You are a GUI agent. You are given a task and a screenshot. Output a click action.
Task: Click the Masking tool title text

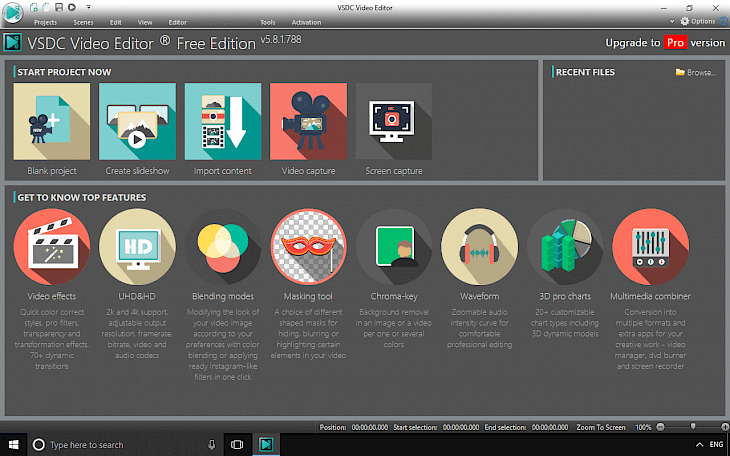[308, 296]
